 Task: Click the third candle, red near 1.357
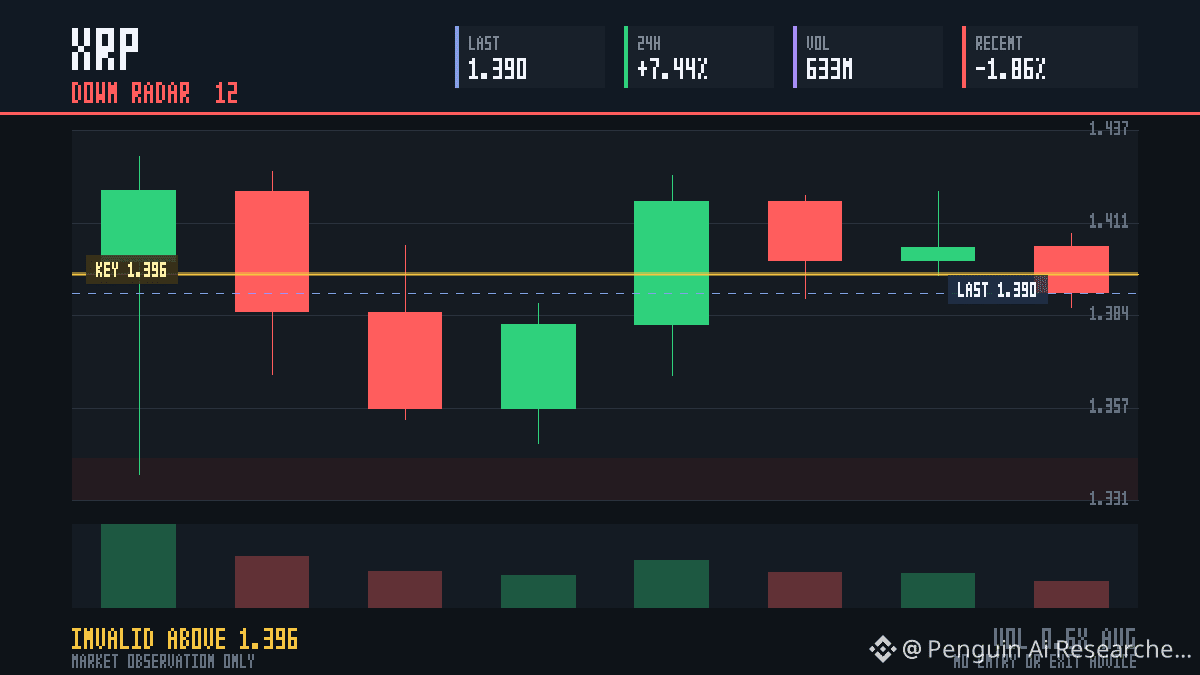pos(405,360)
